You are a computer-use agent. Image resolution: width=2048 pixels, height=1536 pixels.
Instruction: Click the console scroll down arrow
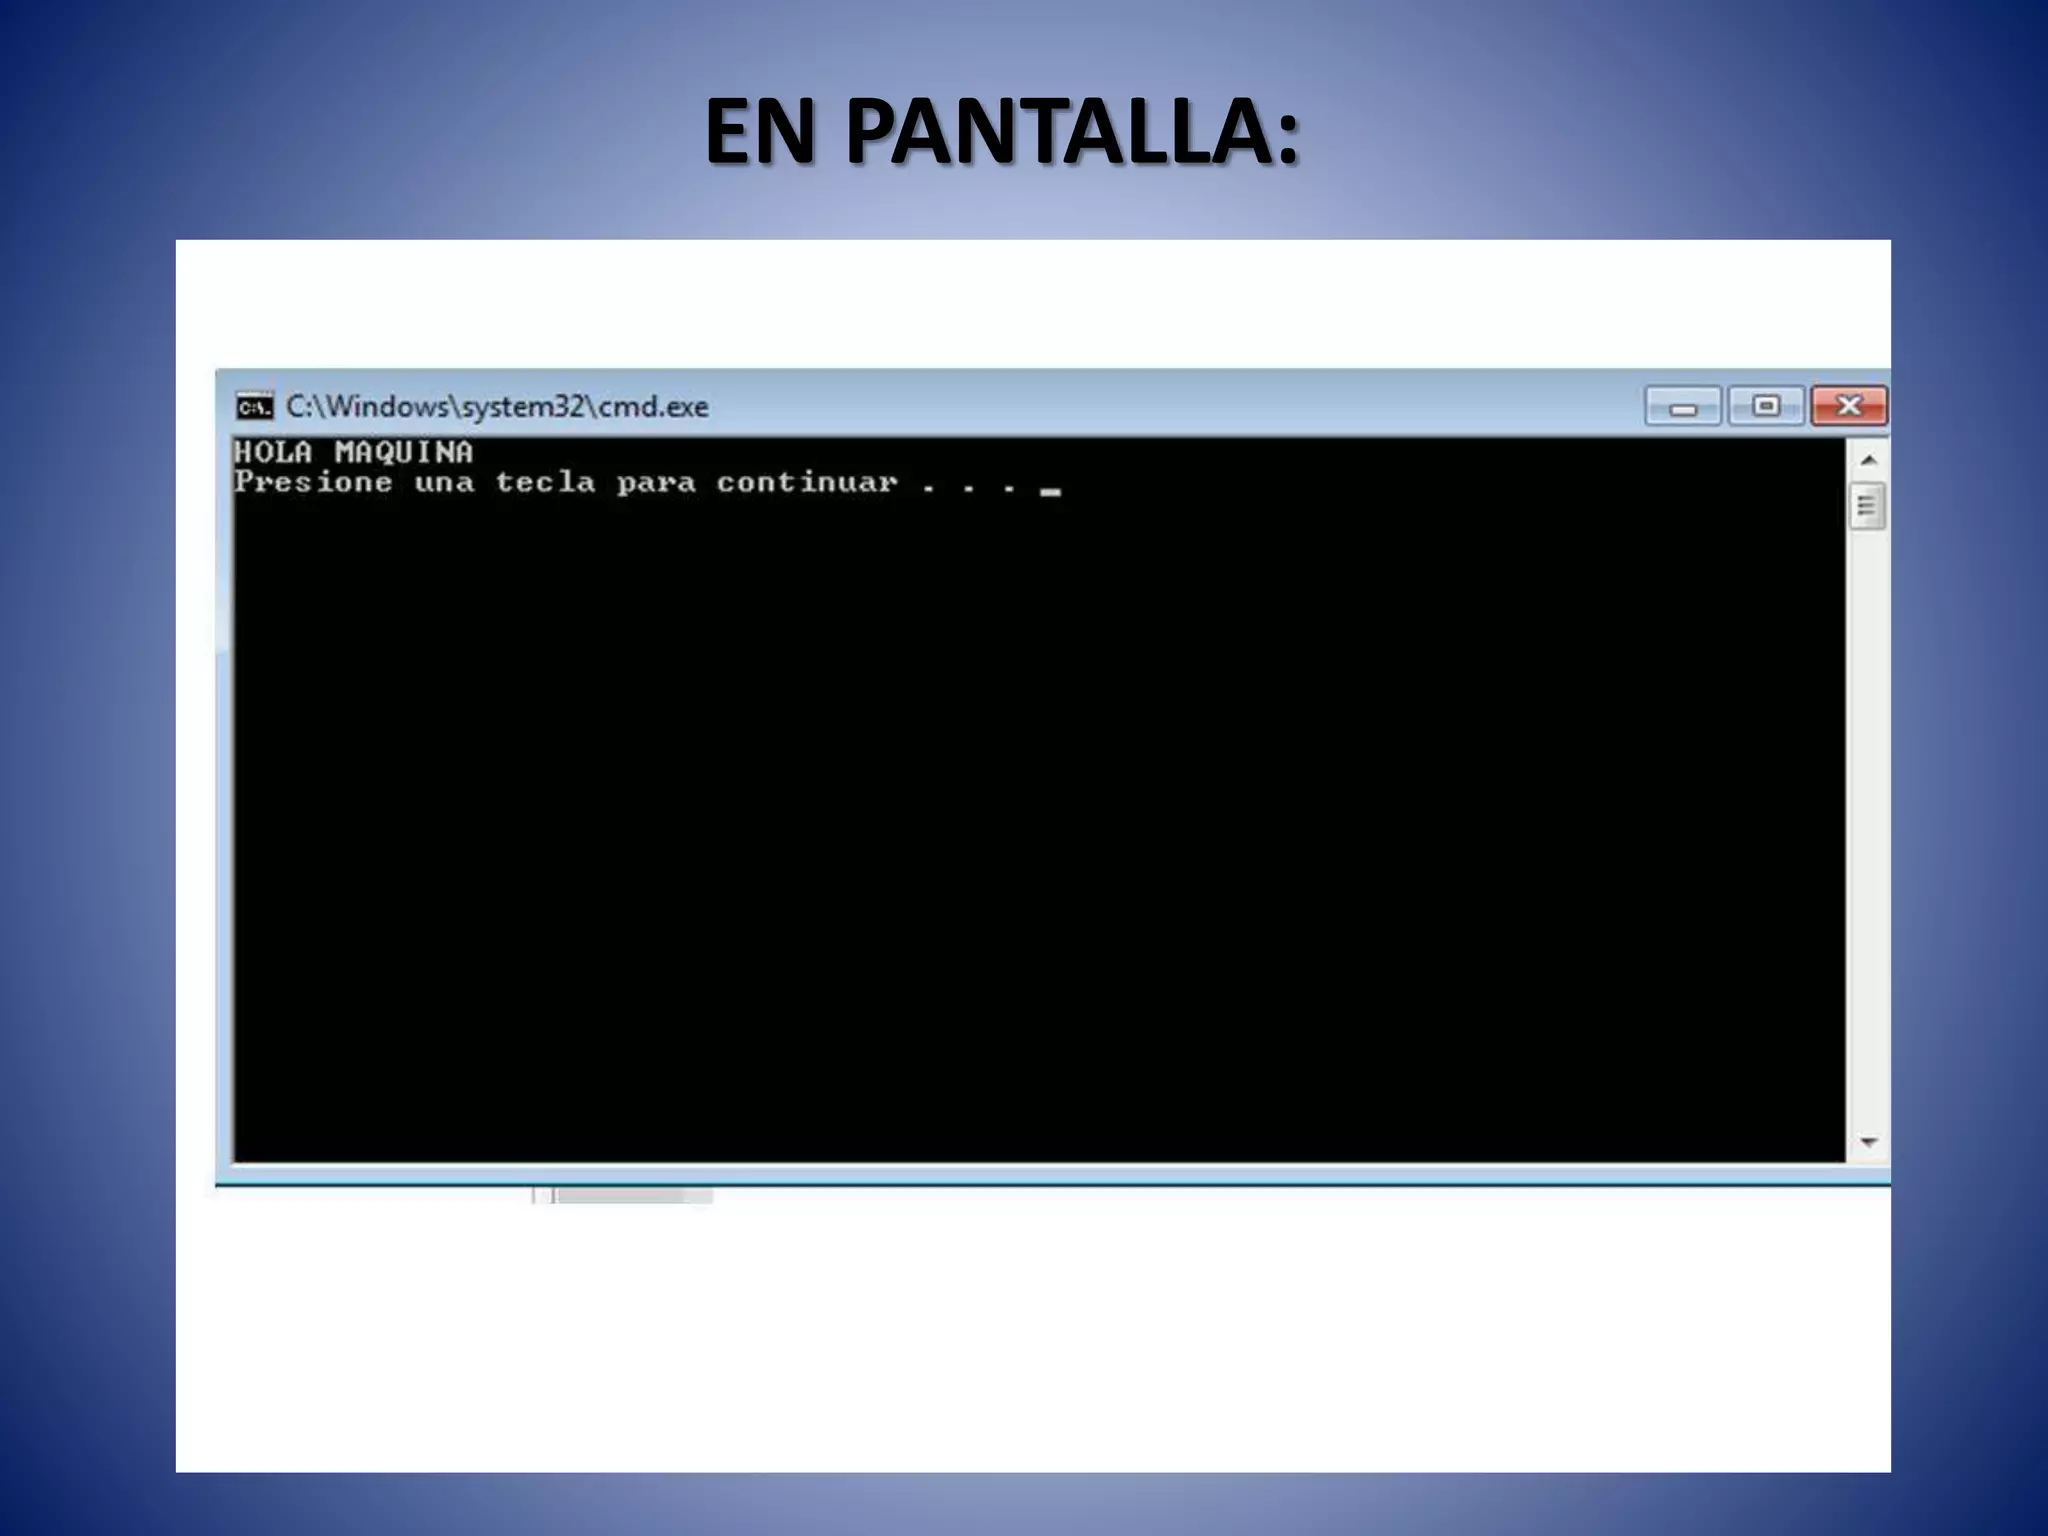[1868, 1142]
